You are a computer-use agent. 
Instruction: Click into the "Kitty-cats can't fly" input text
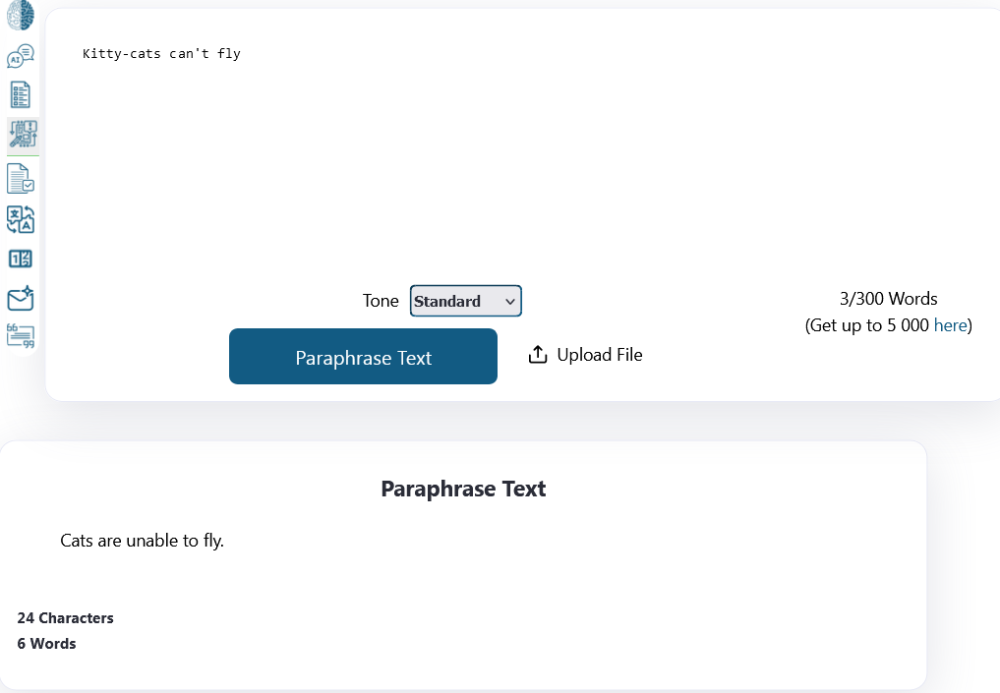161,54
